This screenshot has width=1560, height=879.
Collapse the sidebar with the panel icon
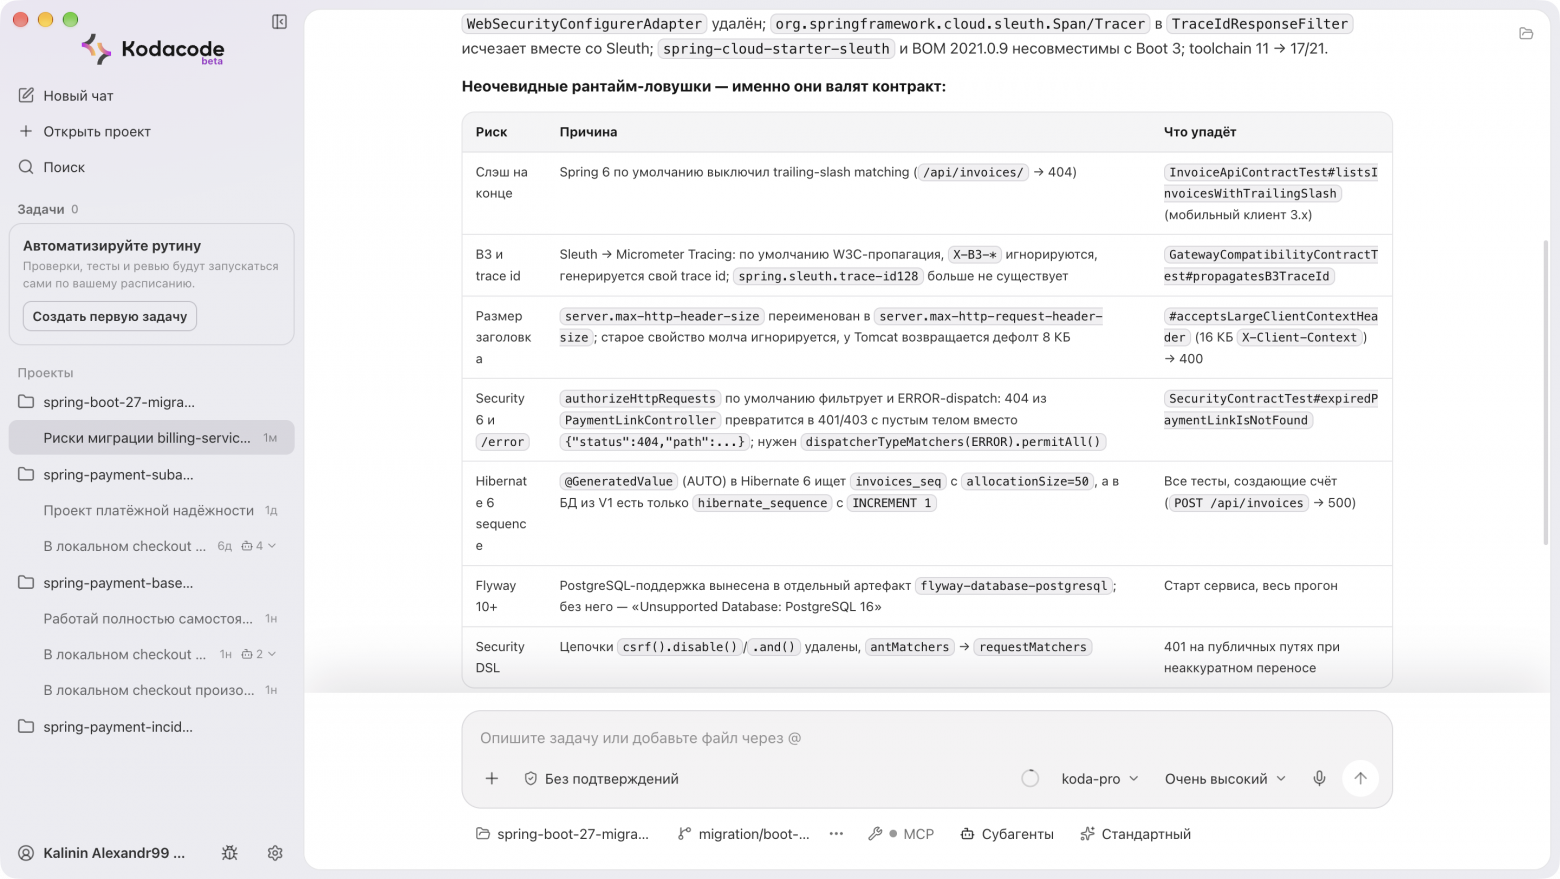click(x=279, y=22)
